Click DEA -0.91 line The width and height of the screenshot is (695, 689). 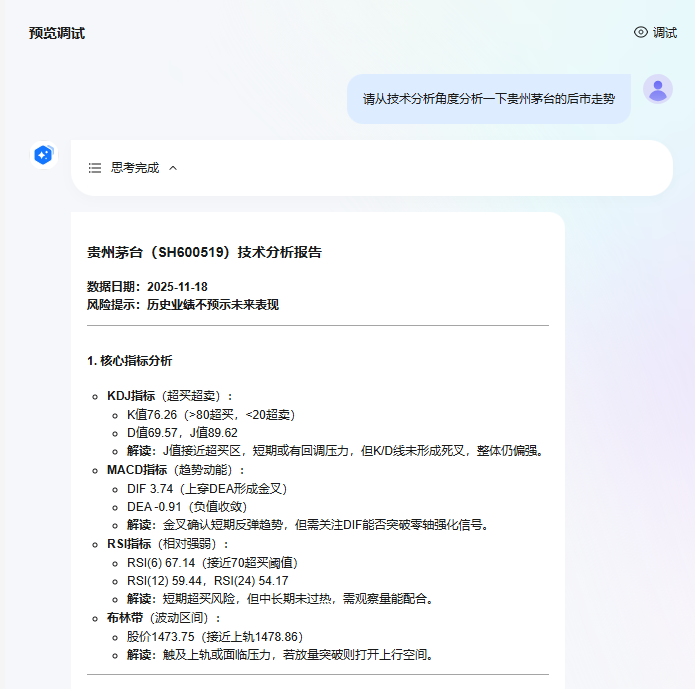pyautogui.click(x=187, y=507)
